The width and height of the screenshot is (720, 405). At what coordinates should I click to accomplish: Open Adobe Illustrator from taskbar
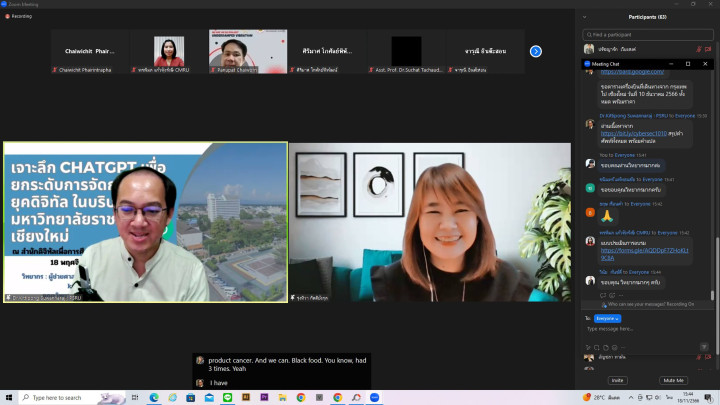(x=246, y=397)
